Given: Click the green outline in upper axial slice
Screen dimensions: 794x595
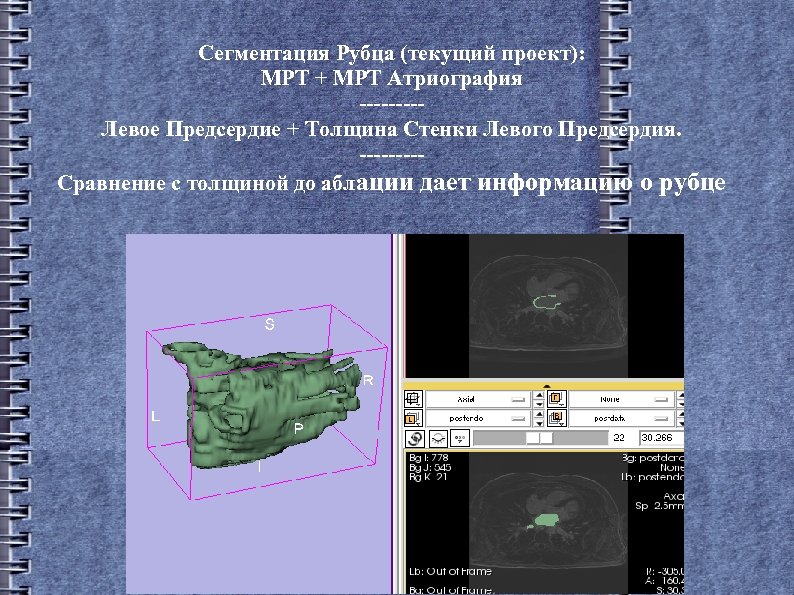Looking at the screenshot, I should [547, 302].
